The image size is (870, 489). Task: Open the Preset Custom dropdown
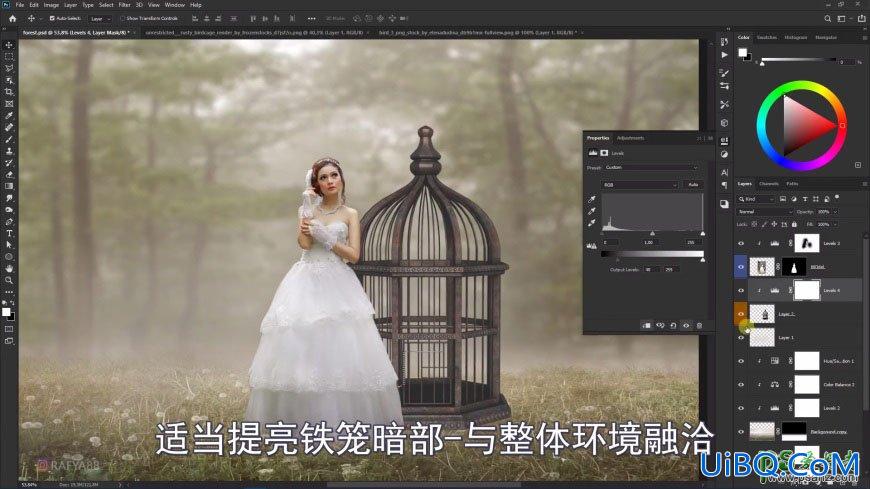pos(651,167)
